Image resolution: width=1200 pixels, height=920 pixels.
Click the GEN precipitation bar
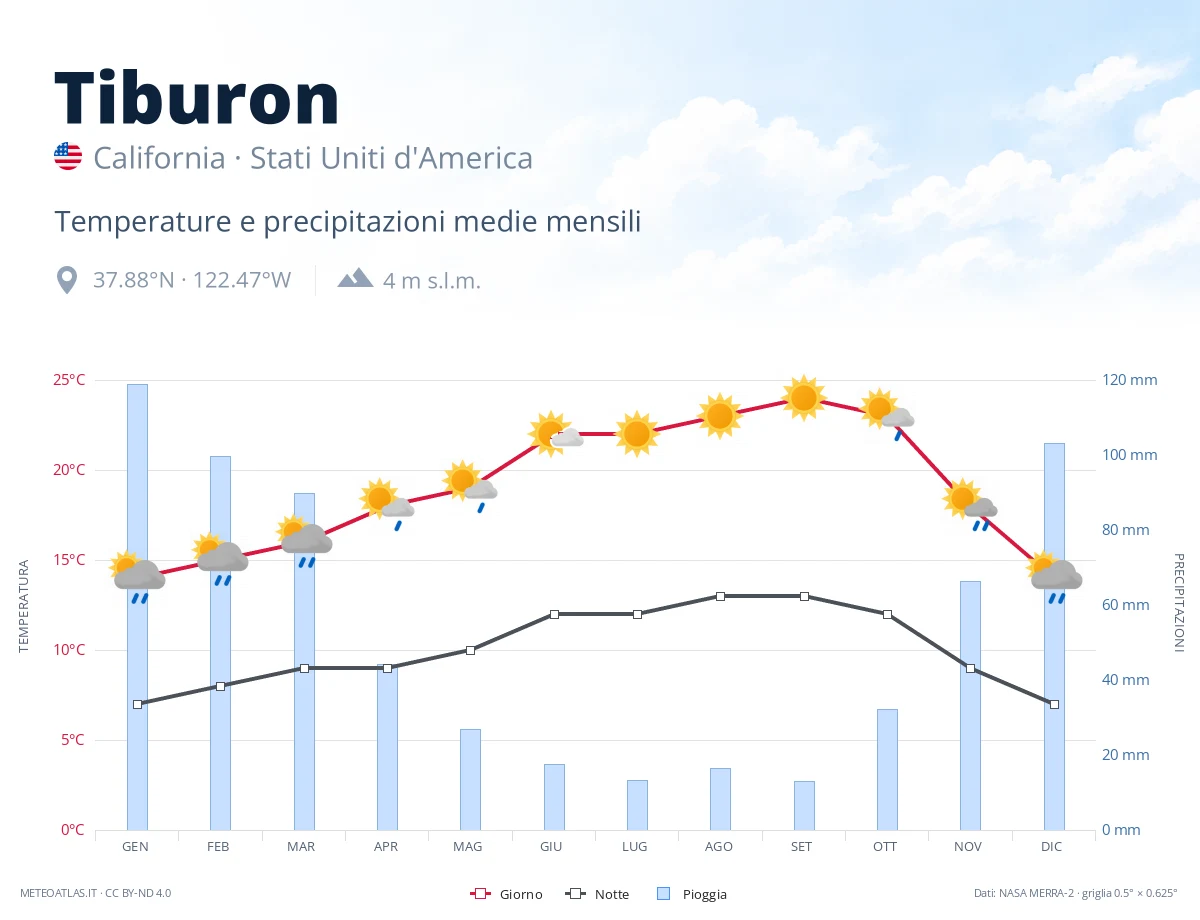(137, 607)
